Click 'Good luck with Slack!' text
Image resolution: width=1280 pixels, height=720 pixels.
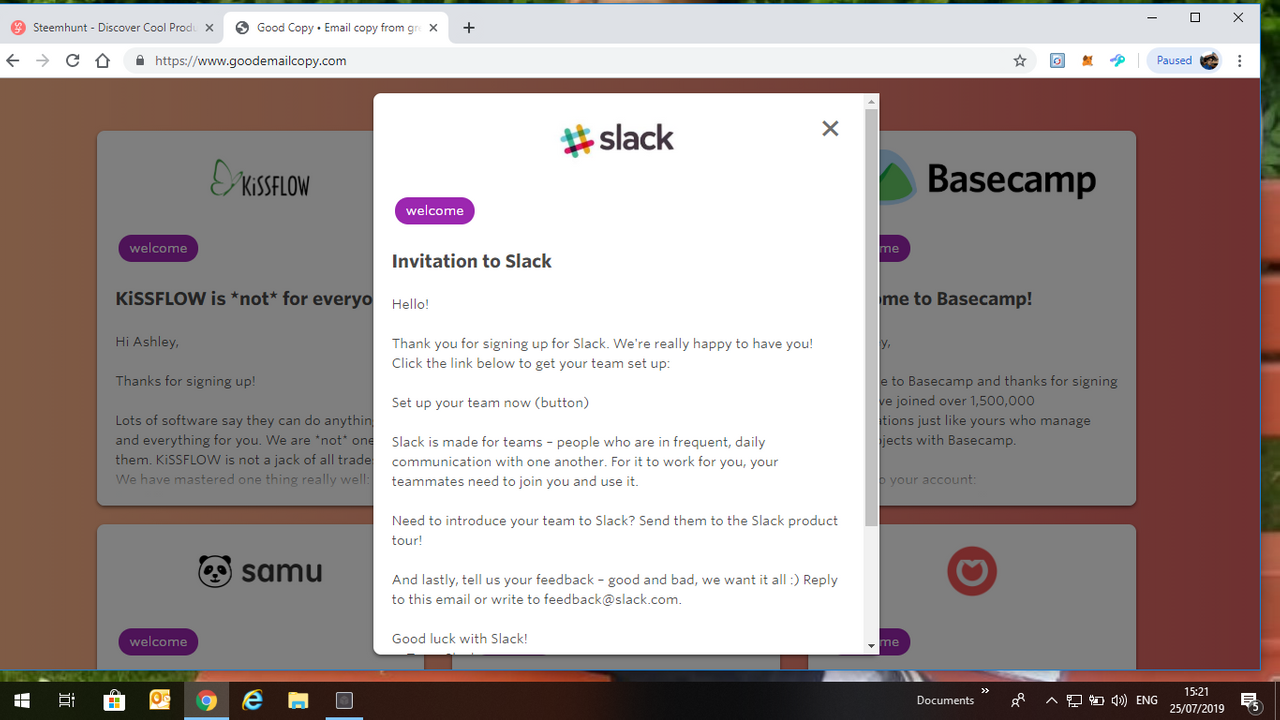tap(459, 638)
